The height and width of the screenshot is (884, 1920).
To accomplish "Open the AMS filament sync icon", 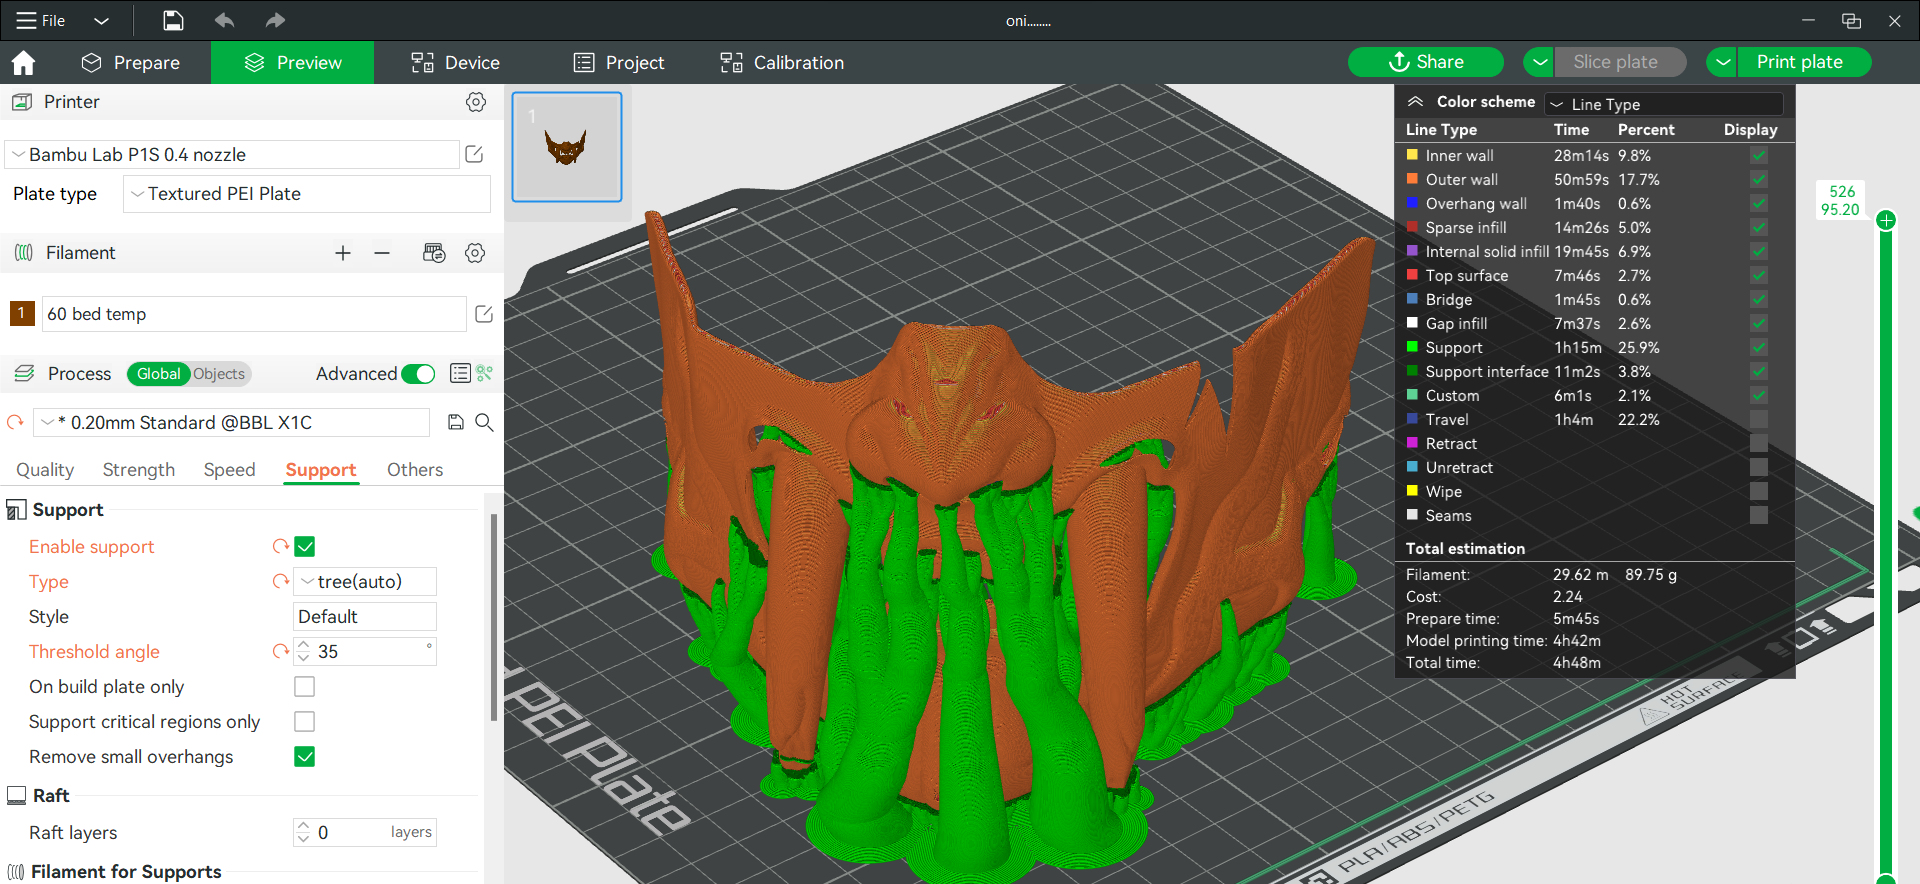I will (x=434, y=253).
